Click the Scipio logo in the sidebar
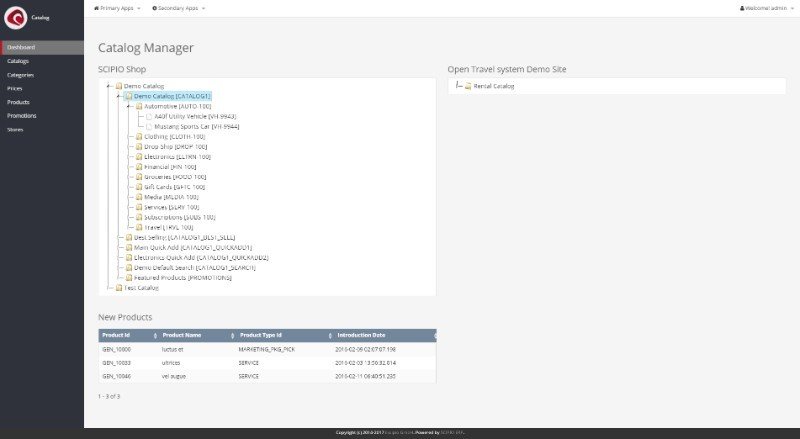 pyautogui.click(x=15, y=18)
